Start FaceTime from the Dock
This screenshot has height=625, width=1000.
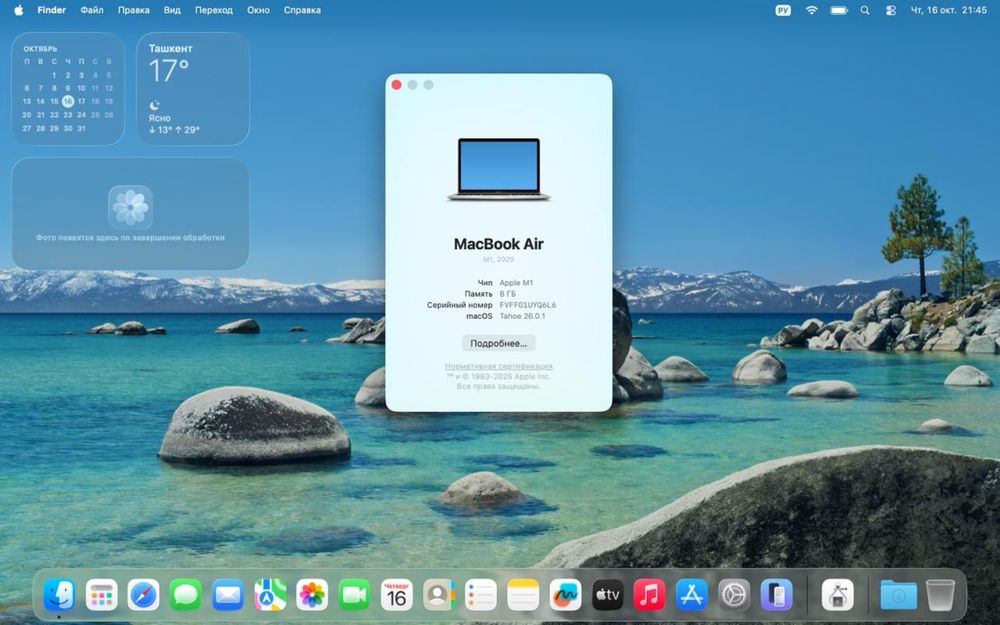[x=354, y=595]
